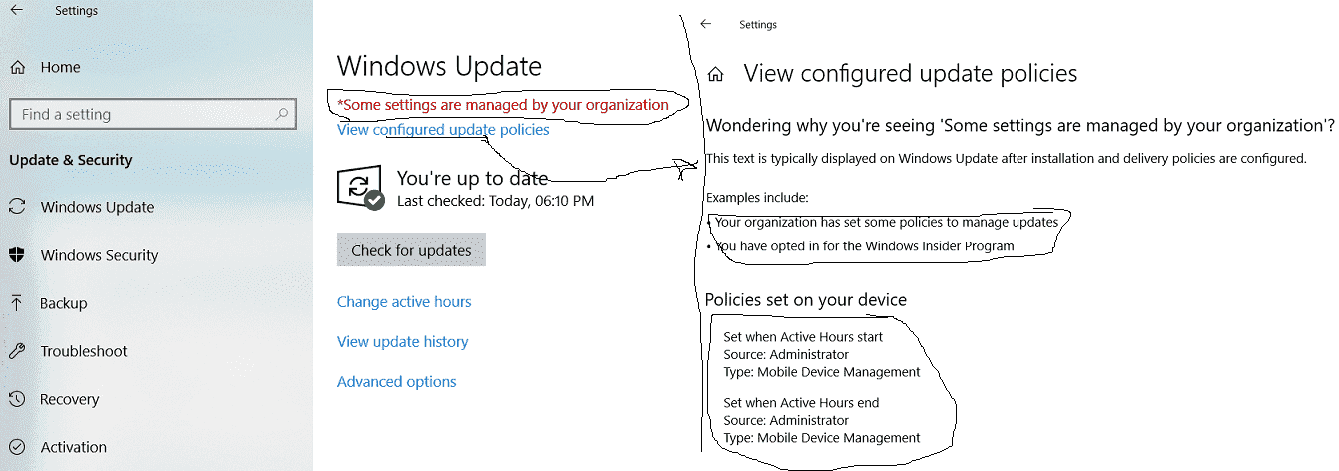Click the red managed by your organization notice

click(x=503, y=104)
